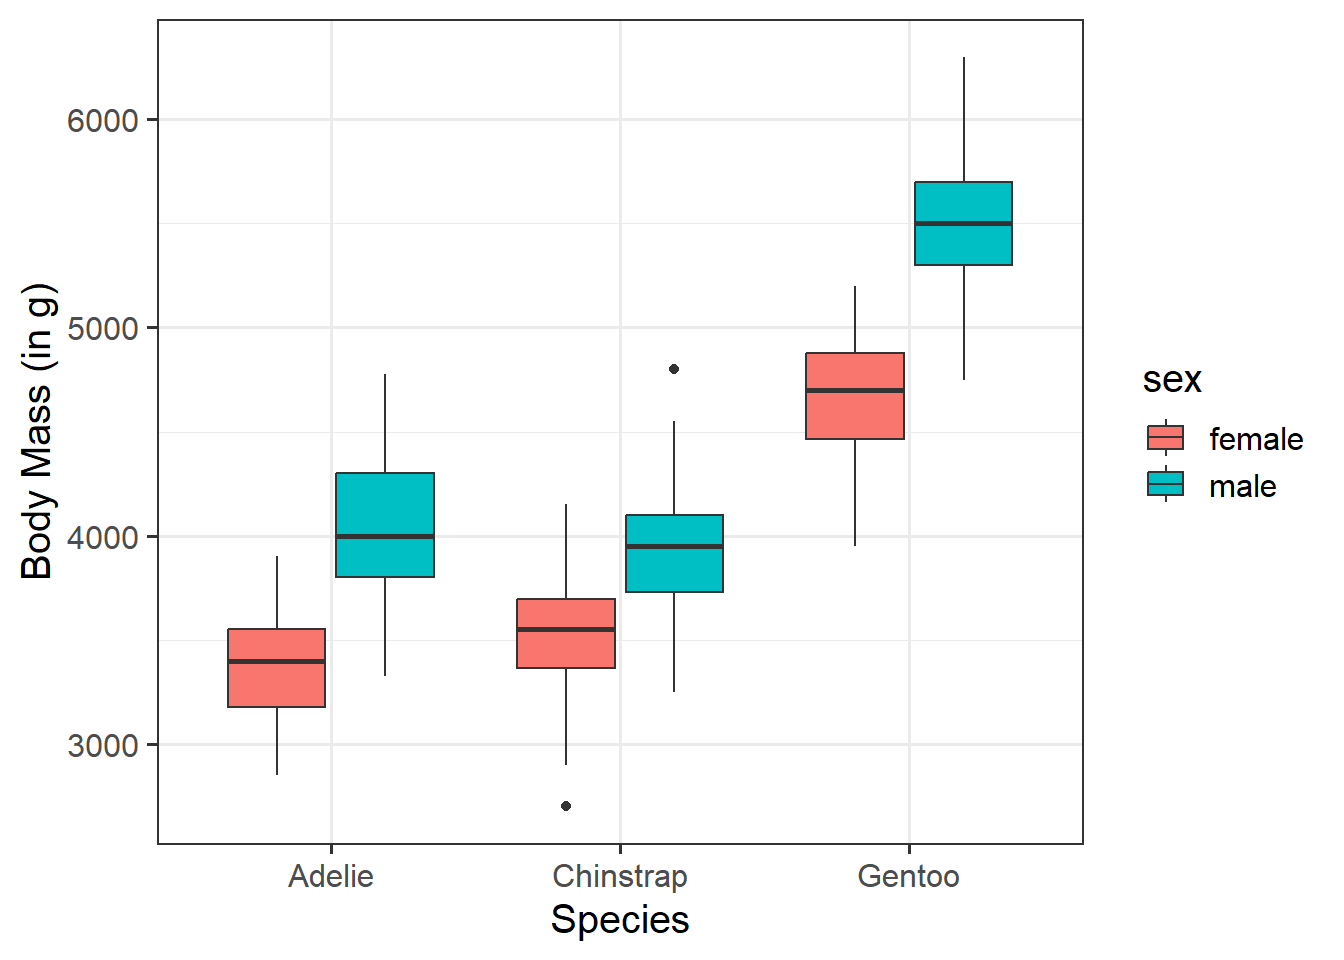Click the Body Mass y-axis title

pyautogui.click(x=38, y=432)
